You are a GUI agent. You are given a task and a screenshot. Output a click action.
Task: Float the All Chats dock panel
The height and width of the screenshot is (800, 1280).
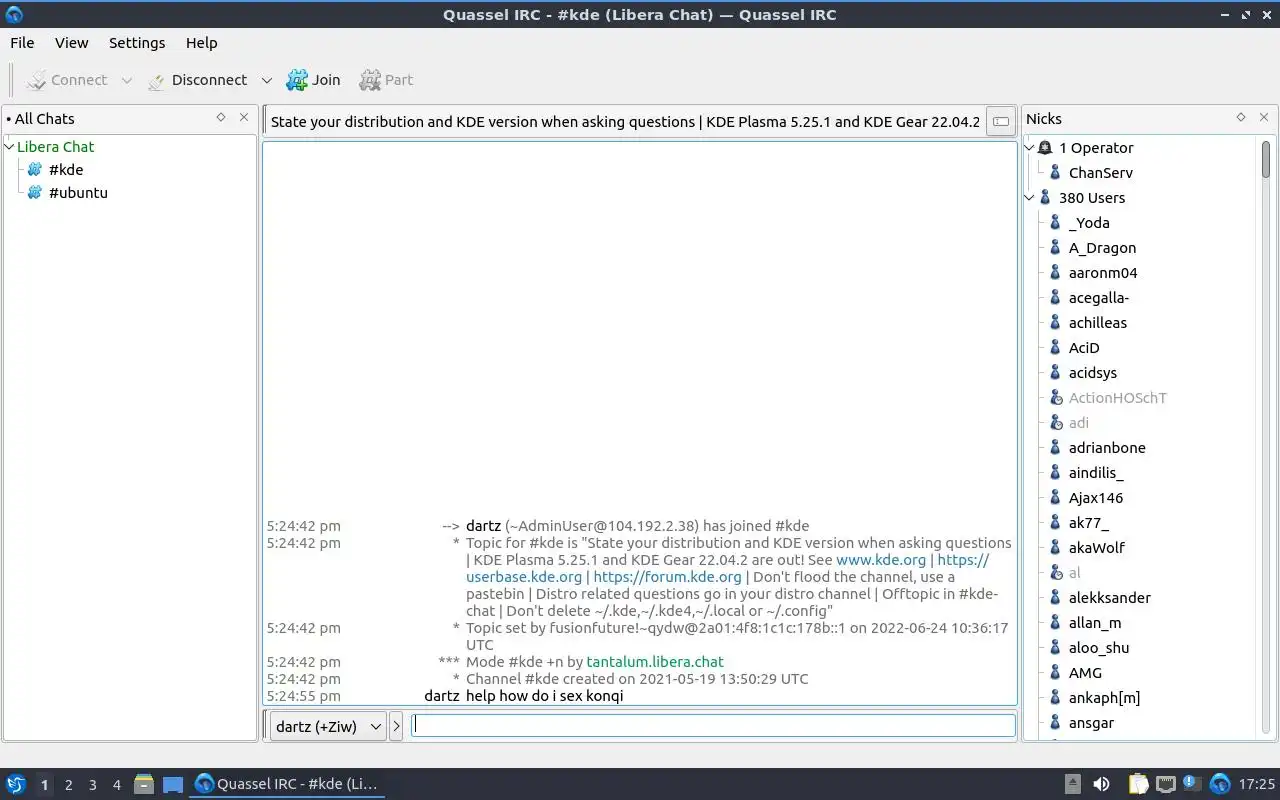pyautogui.click(x=221, y=118)
